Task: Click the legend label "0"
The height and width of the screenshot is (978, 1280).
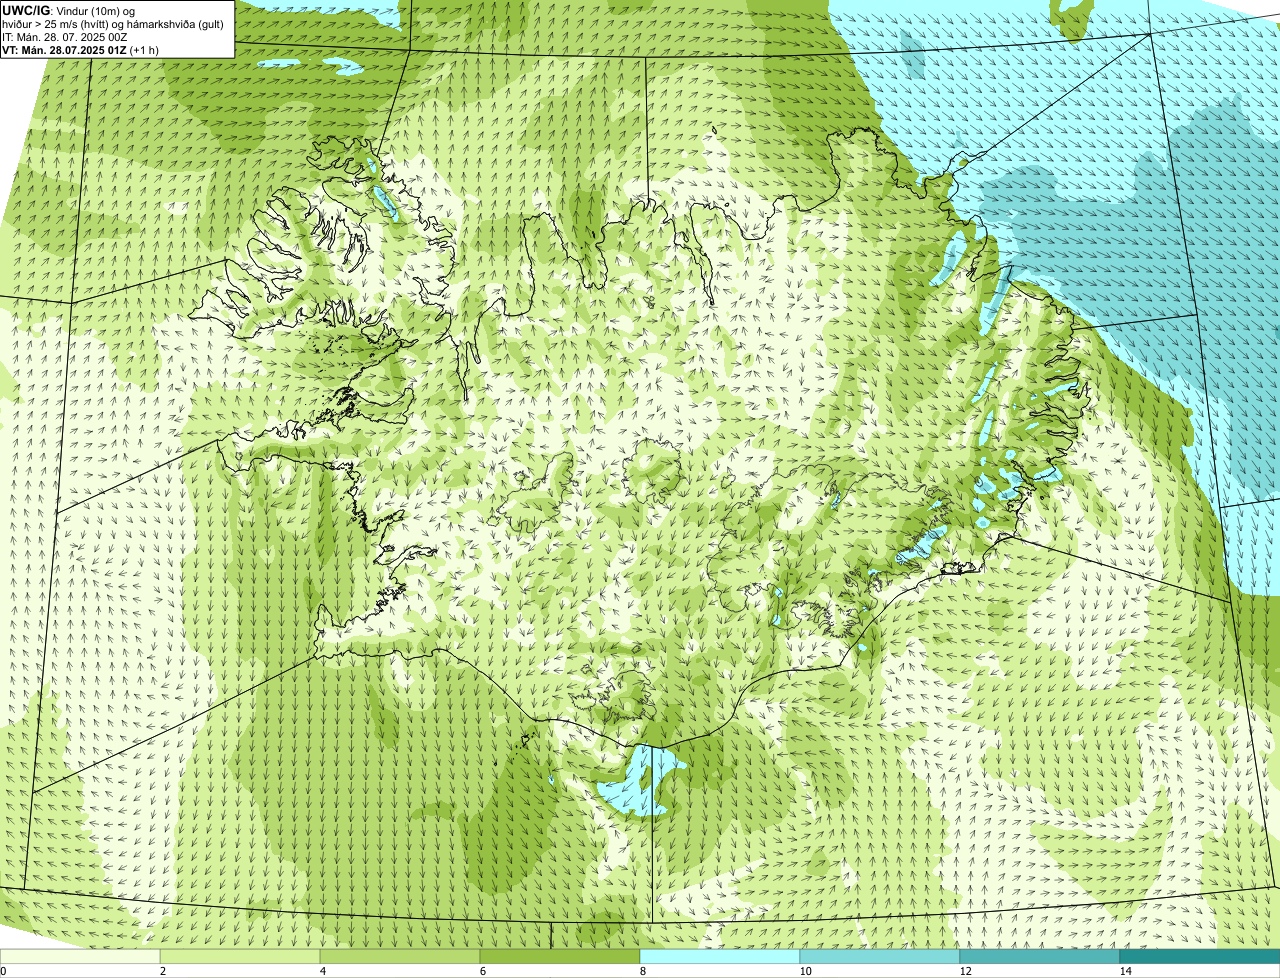Action: [x=3, y=971]
